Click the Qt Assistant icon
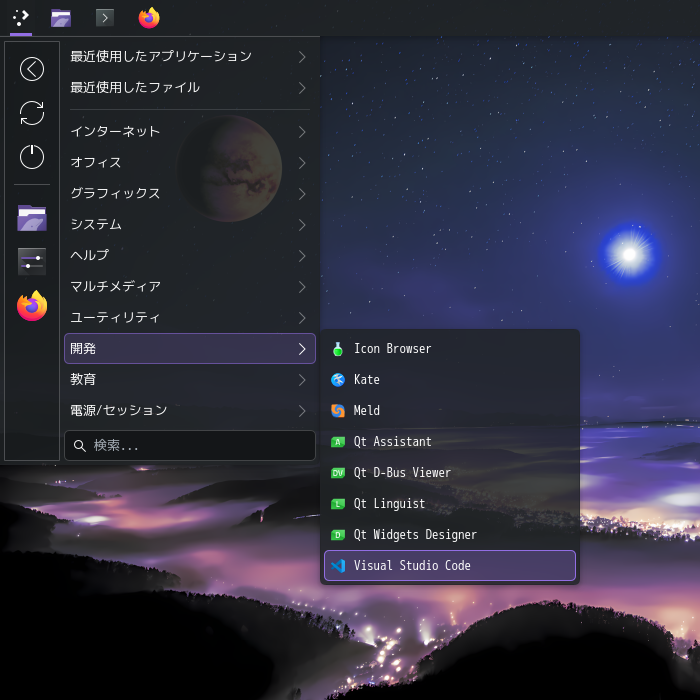Viewport: 700px width, 700px height. tap(338, 442)
